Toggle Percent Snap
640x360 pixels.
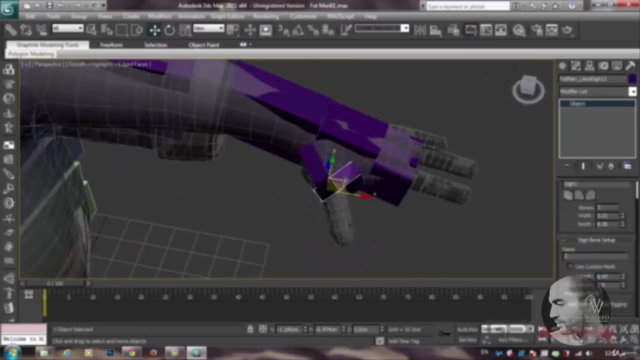pyautogui.click(x=313, y=30)
